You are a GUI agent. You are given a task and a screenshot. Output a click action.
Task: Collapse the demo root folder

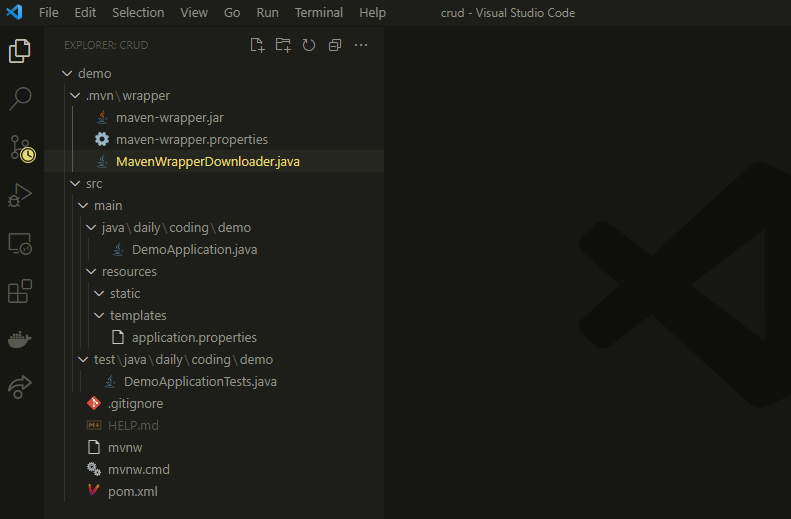click(x=67, y=74)
